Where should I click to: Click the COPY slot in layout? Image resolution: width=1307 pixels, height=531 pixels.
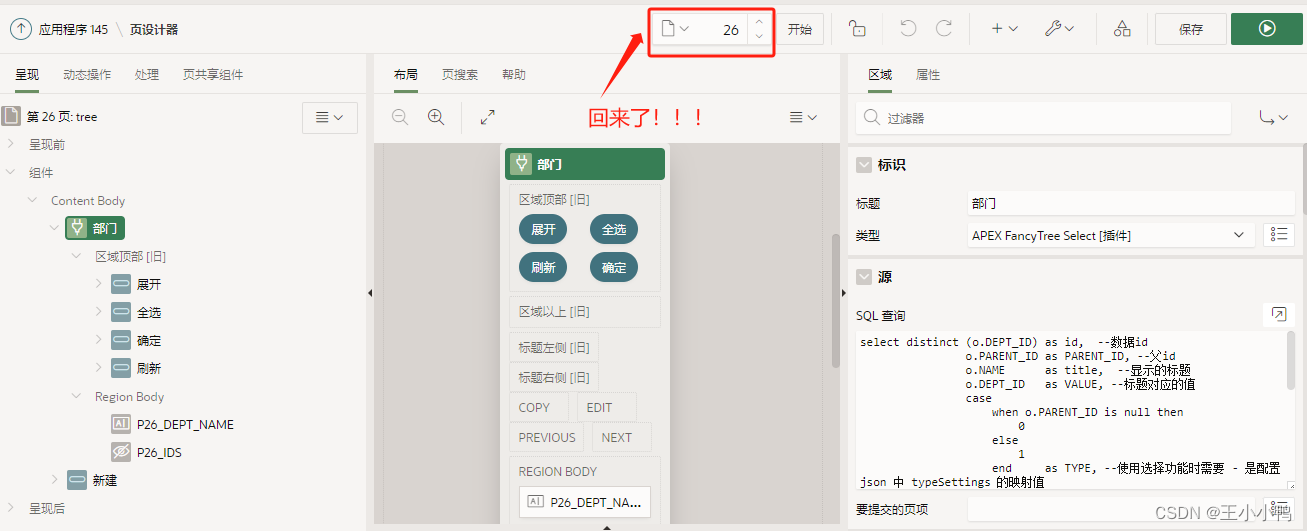click(x=539, y=408)
